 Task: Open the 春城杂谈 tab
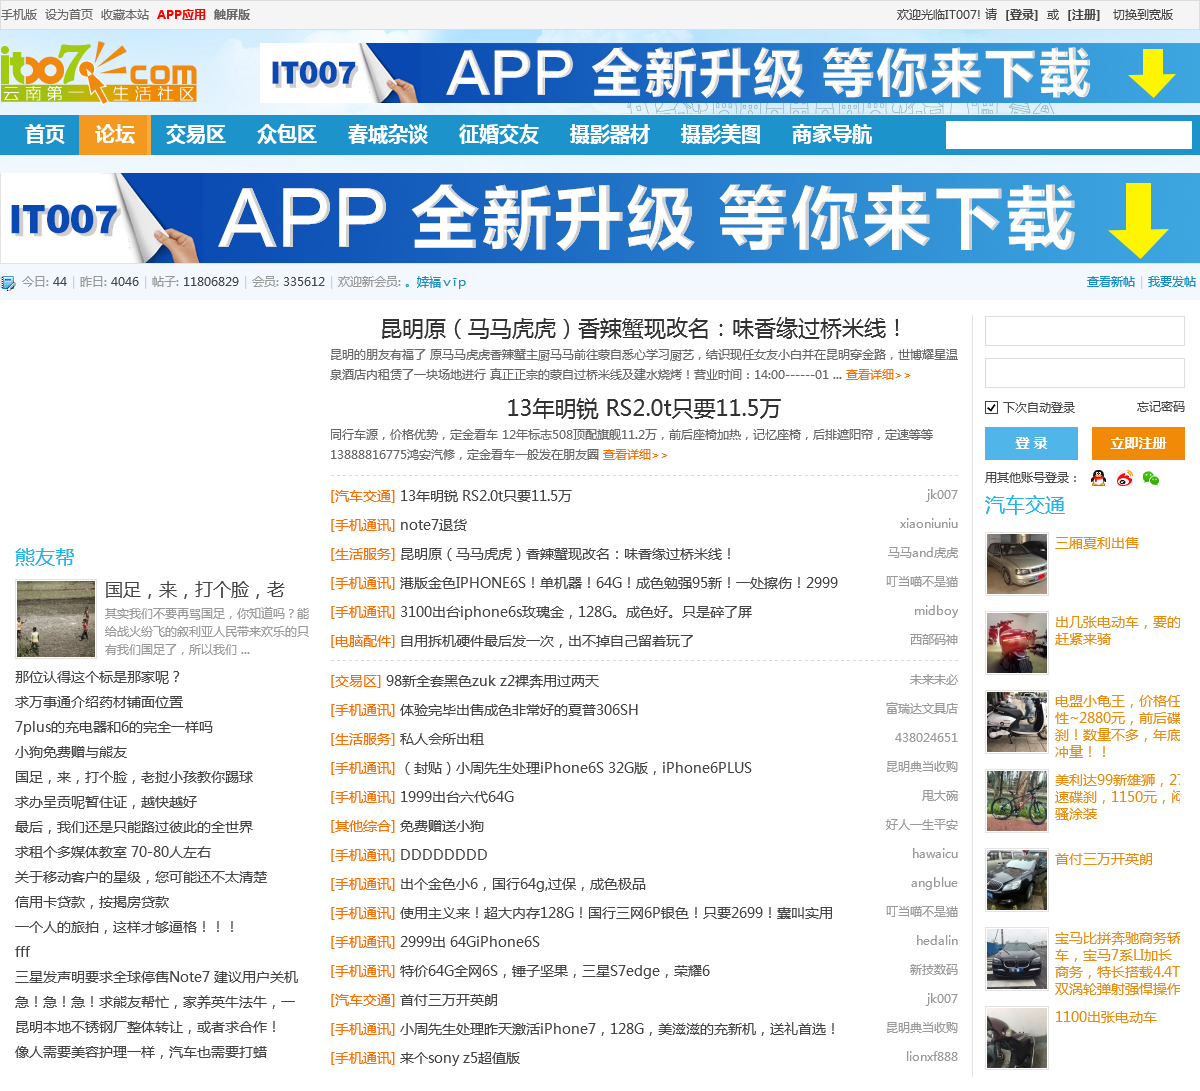coord(388,135)
